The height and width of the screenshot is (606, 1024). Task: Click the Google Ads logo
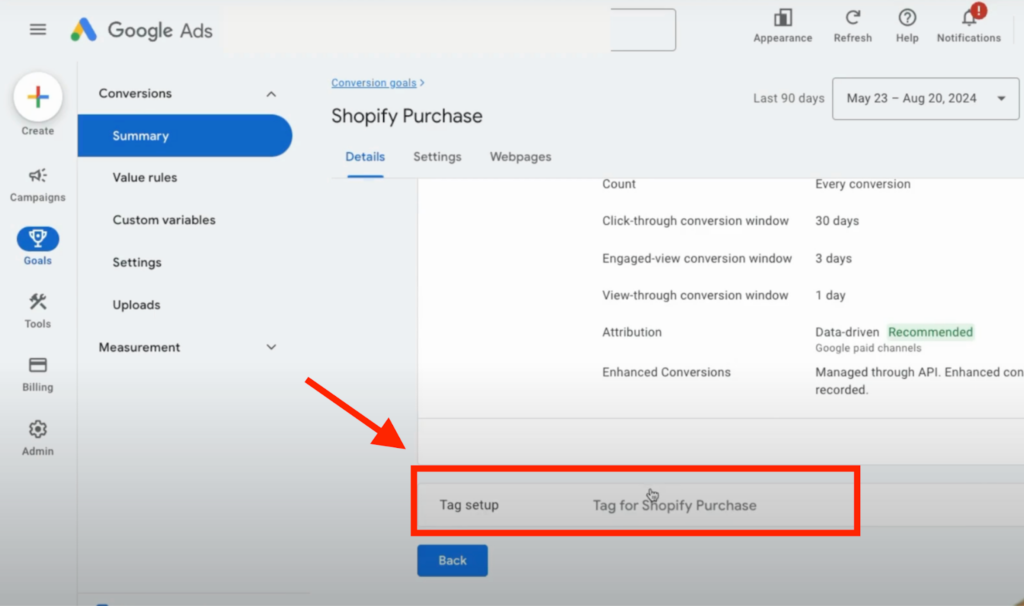pyautogui.click(x=142, y=30)
